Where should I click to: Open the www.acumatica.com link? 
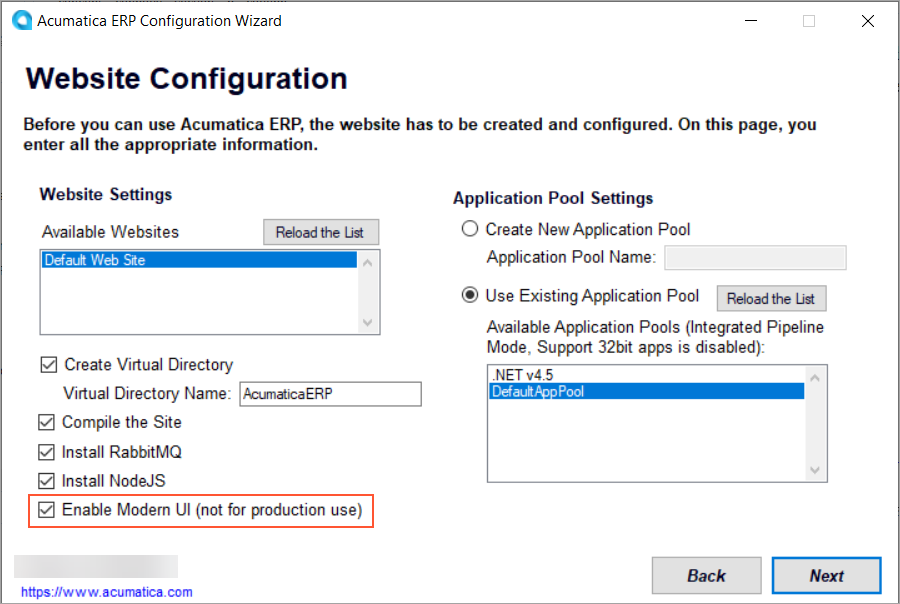coord(107,592)
